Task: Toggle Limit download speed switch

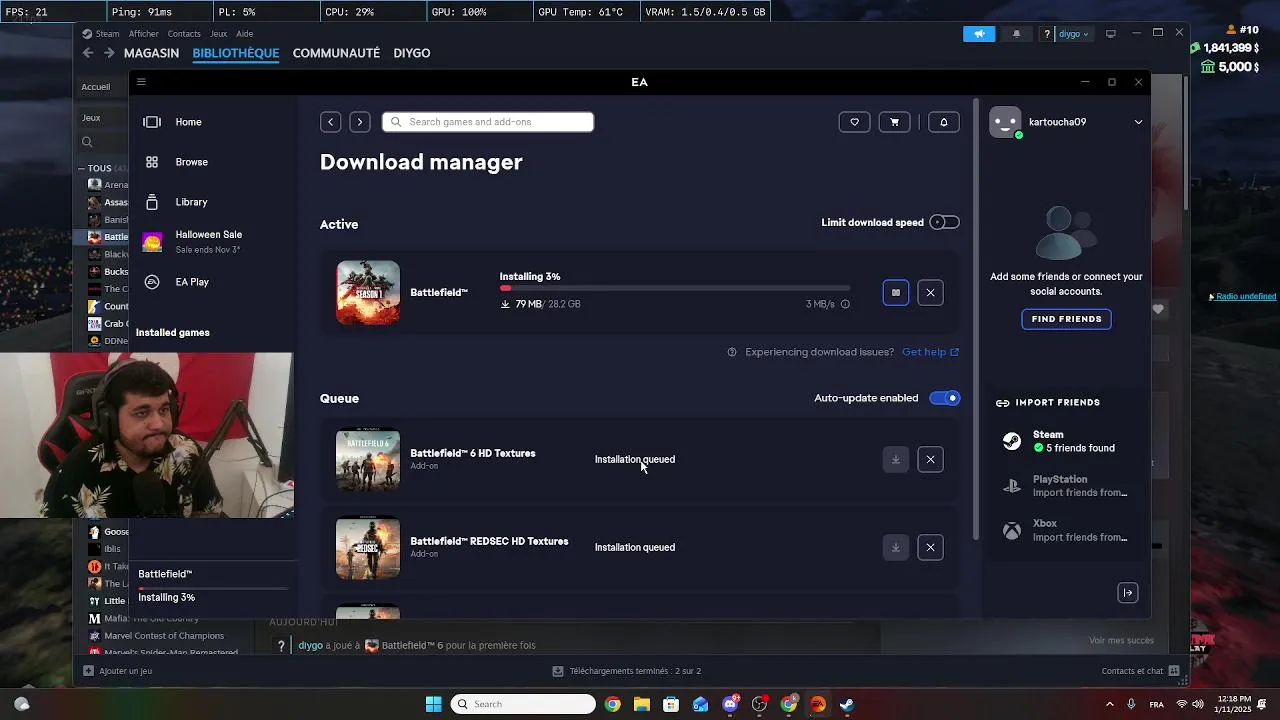Action: pos(944,222)
